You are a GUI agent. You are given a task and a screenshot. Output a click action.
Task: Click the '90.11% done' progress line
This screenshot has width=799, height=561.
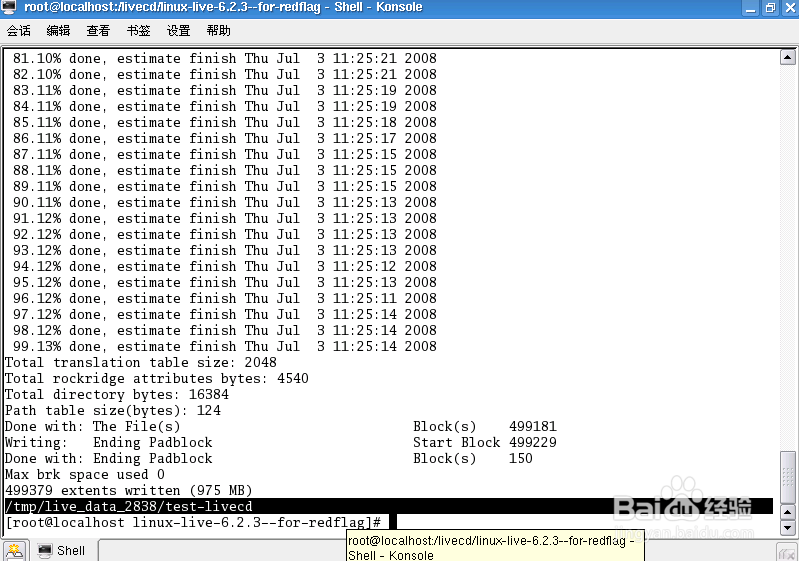(225, 202)
